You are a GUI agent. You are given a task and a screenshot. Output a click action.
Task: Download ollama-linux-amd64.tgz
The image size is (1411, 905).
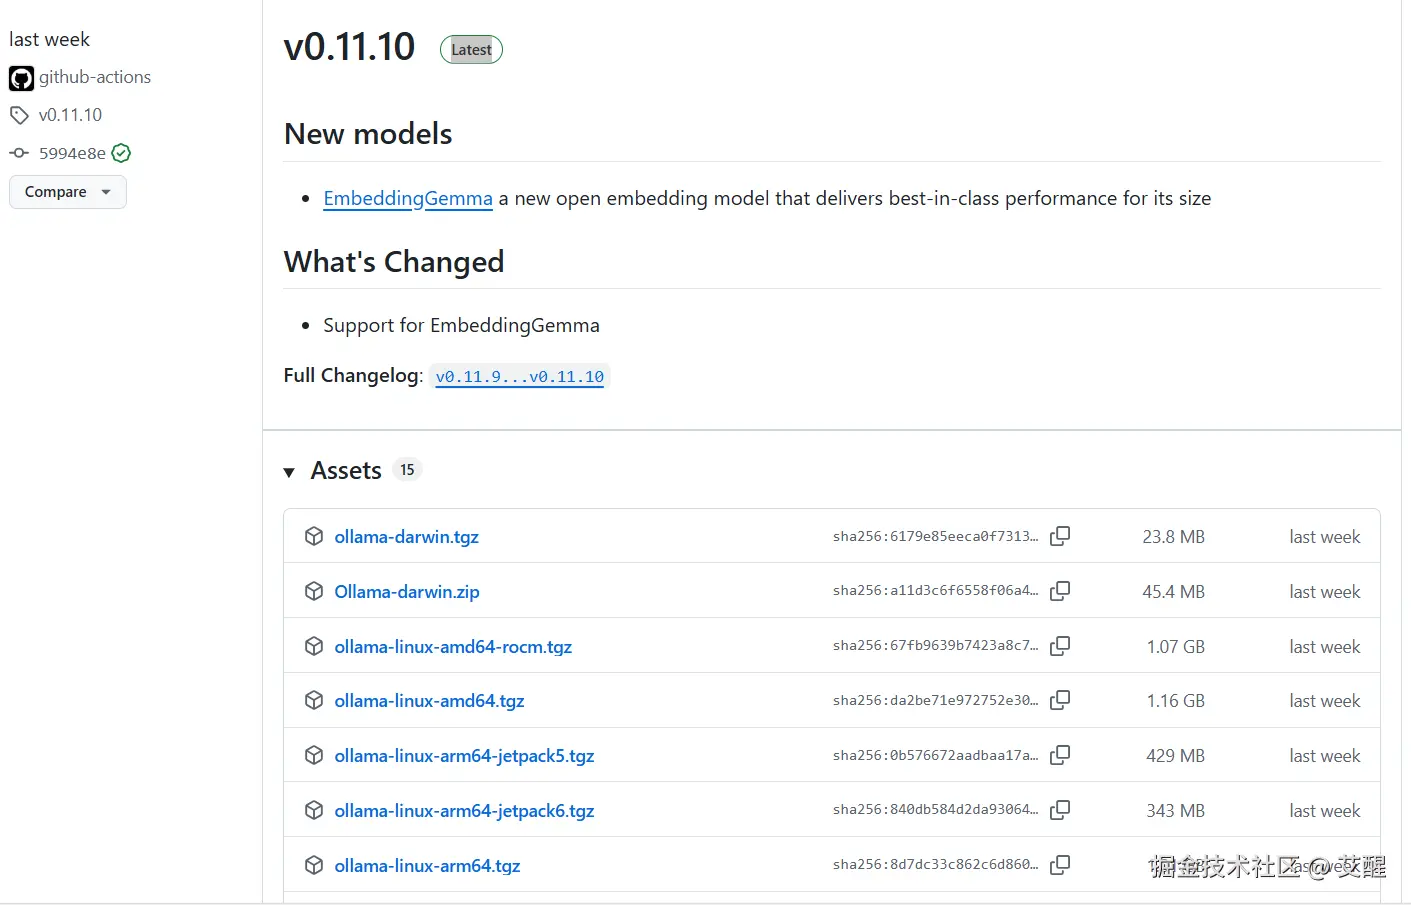429,701
